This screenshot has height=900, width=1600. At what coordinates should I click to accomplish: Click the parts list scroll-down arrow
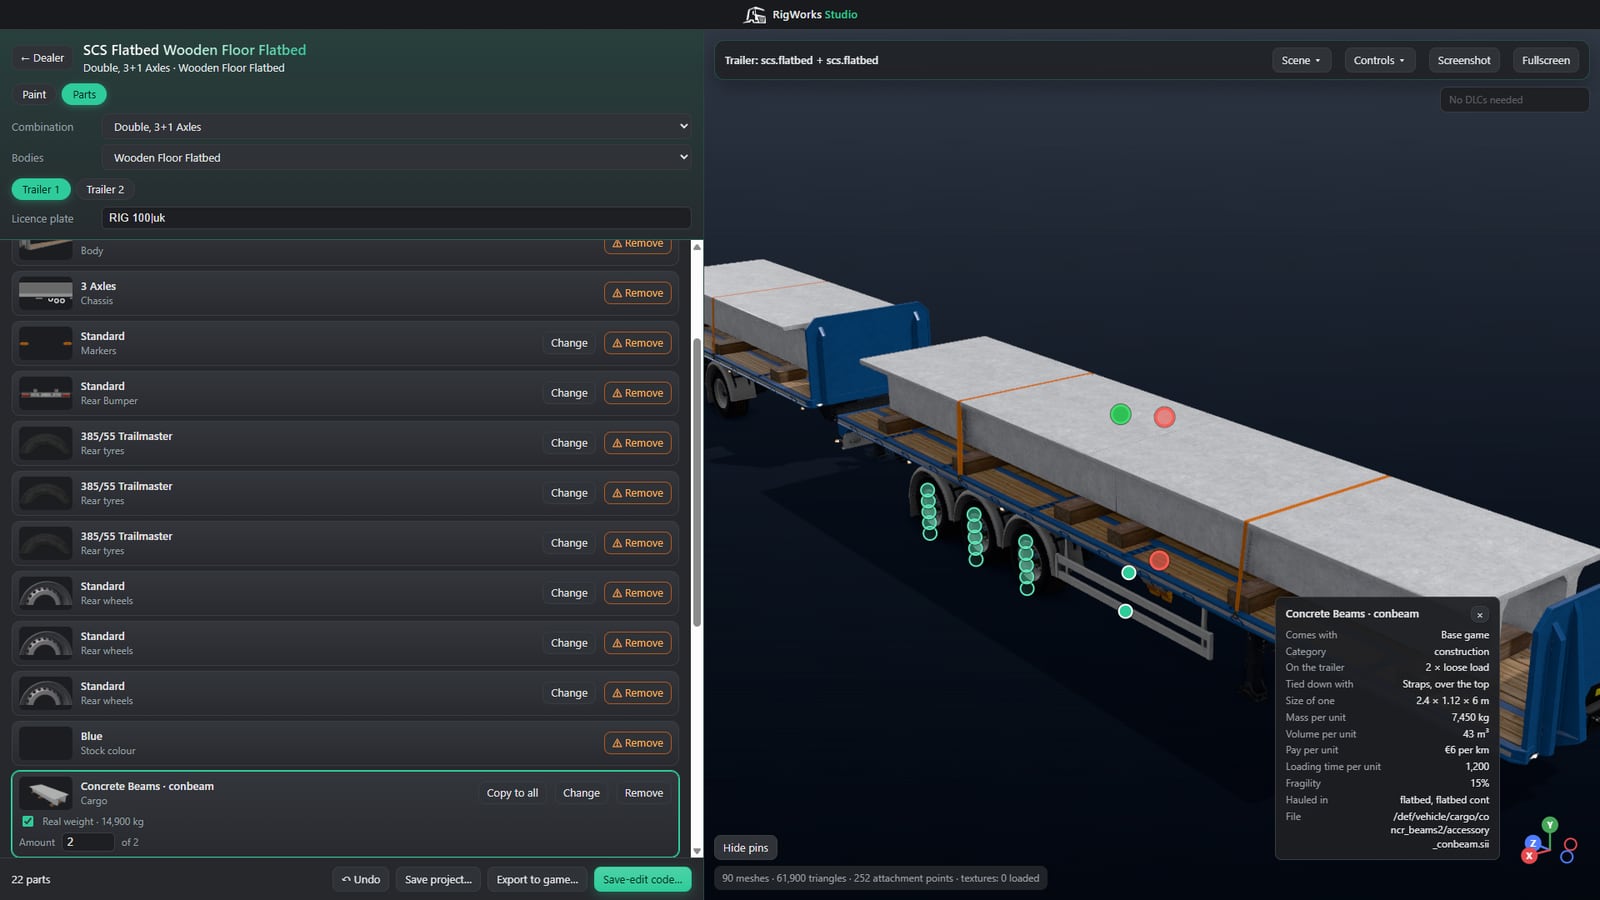[697, 851]
